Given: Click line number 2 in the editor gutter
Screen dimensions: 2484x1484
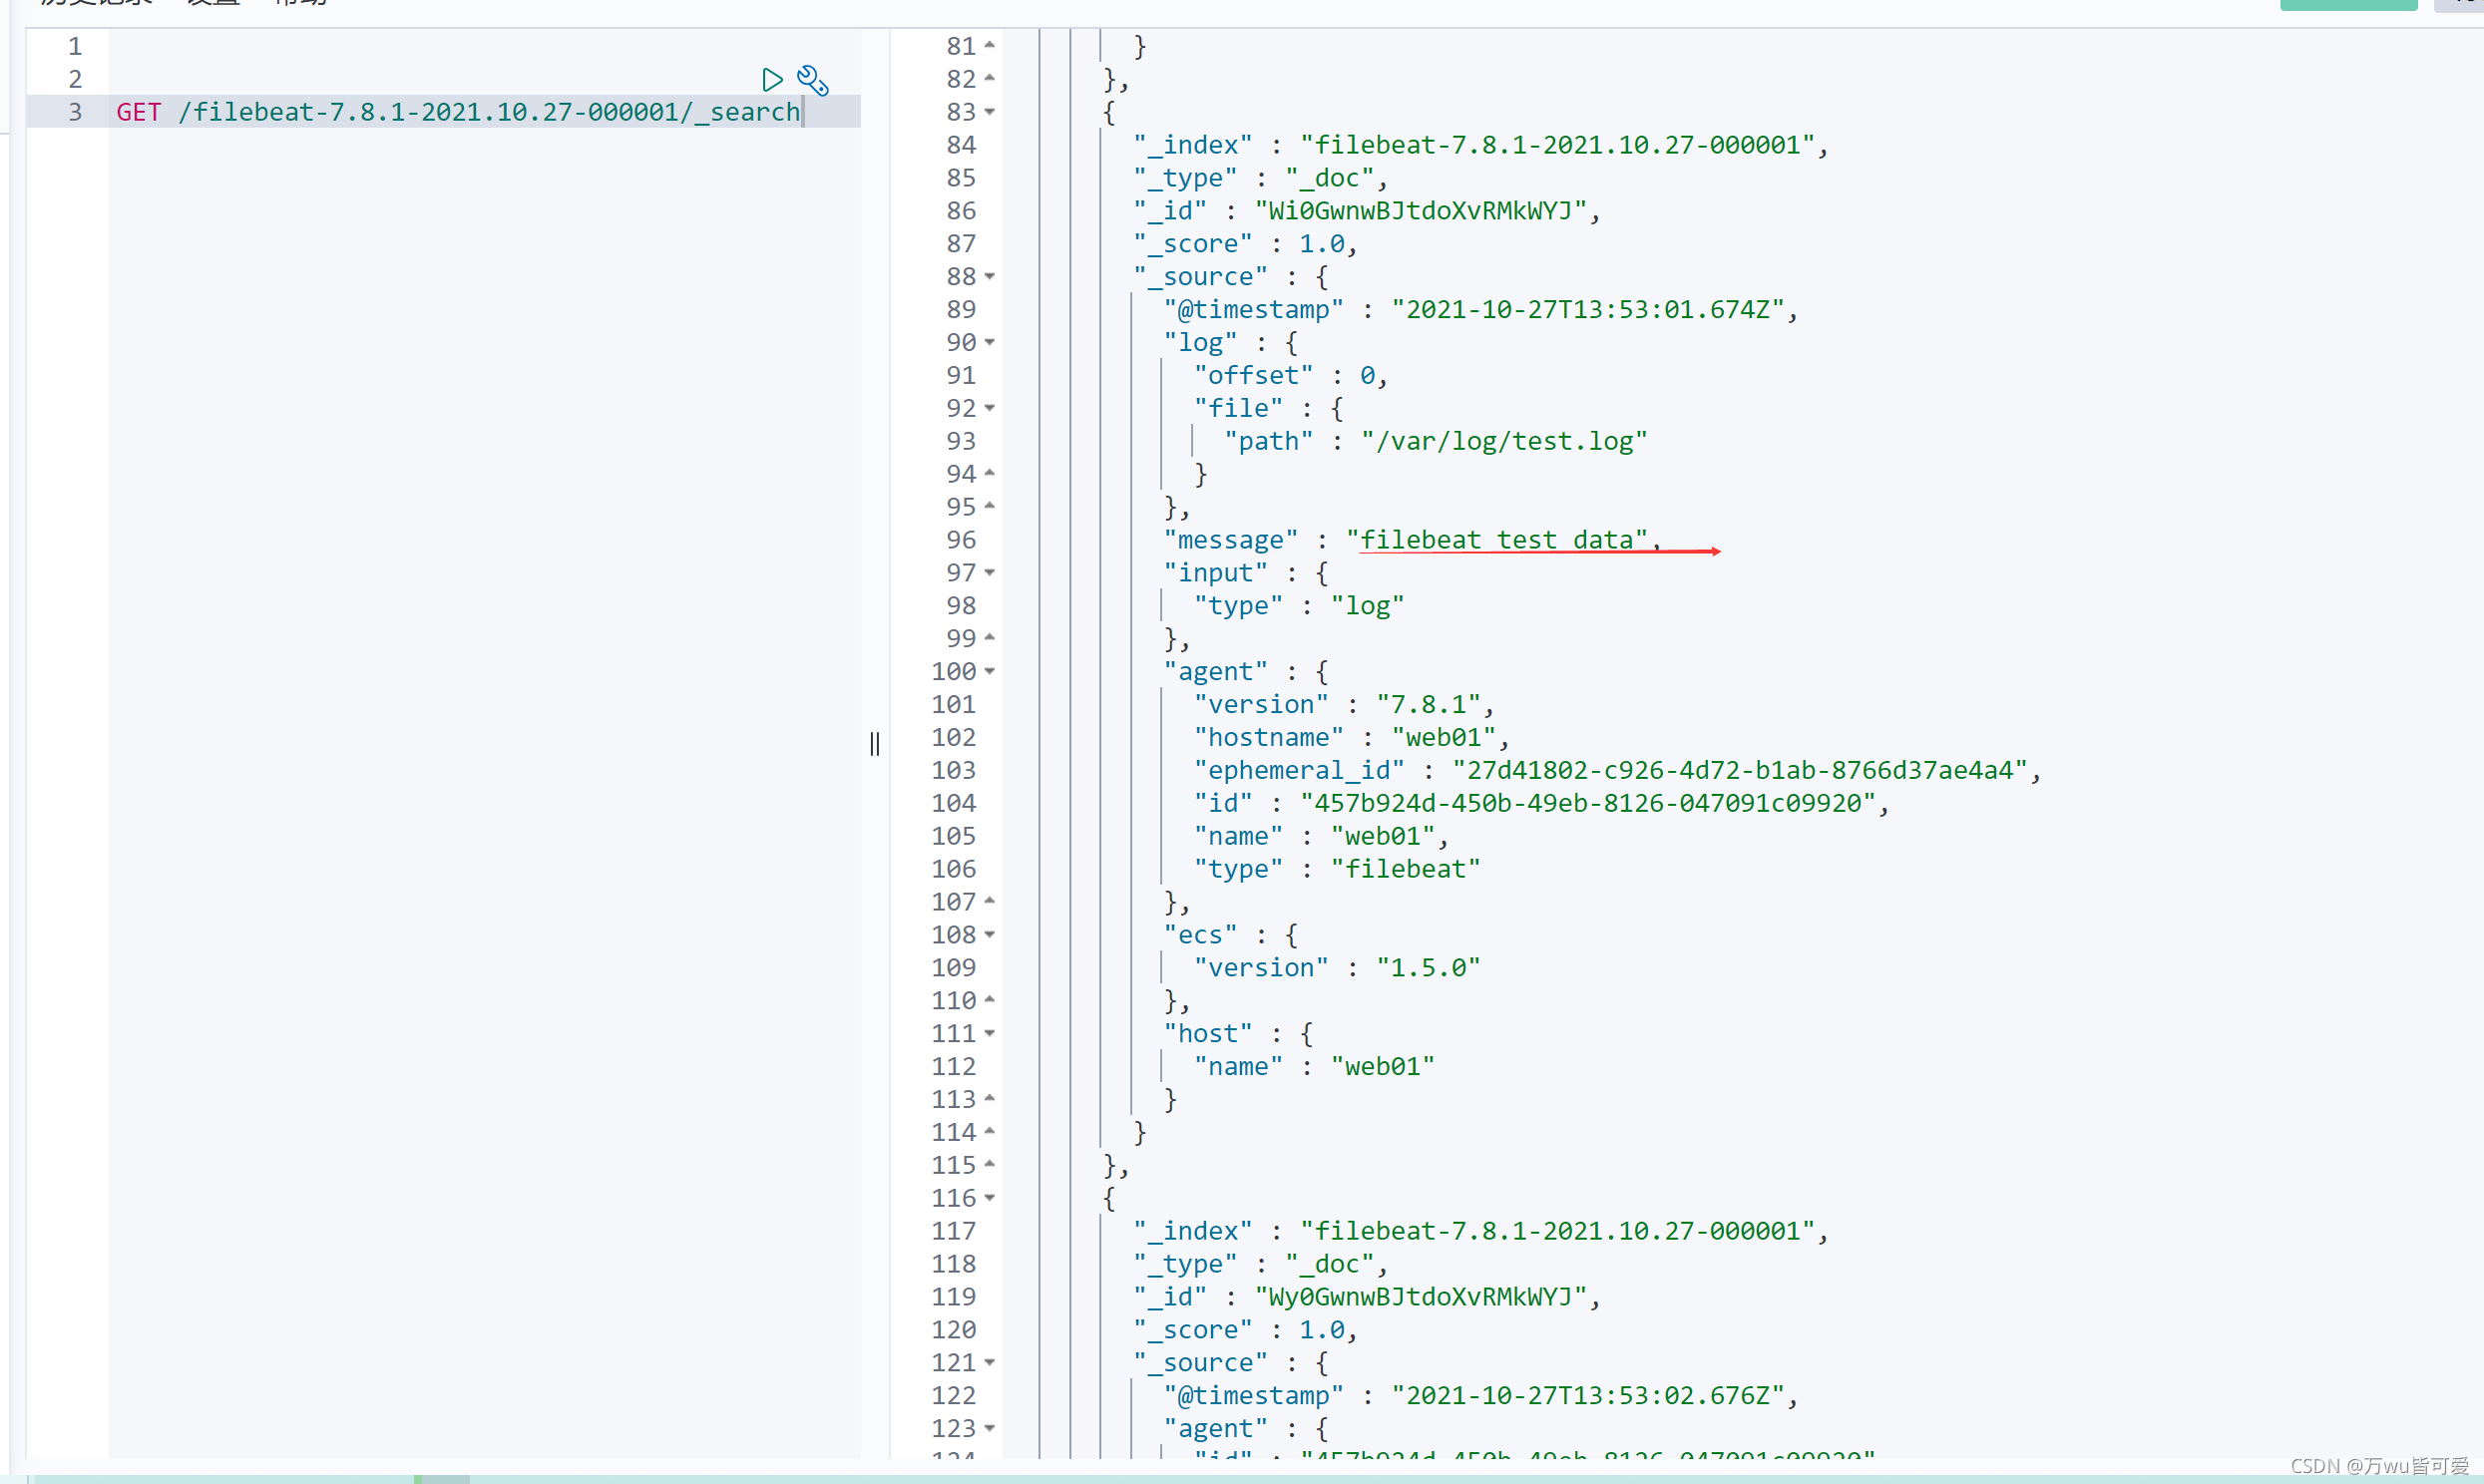Looking at the screenshot, I should pyautogui.click(x=75, y=79).
